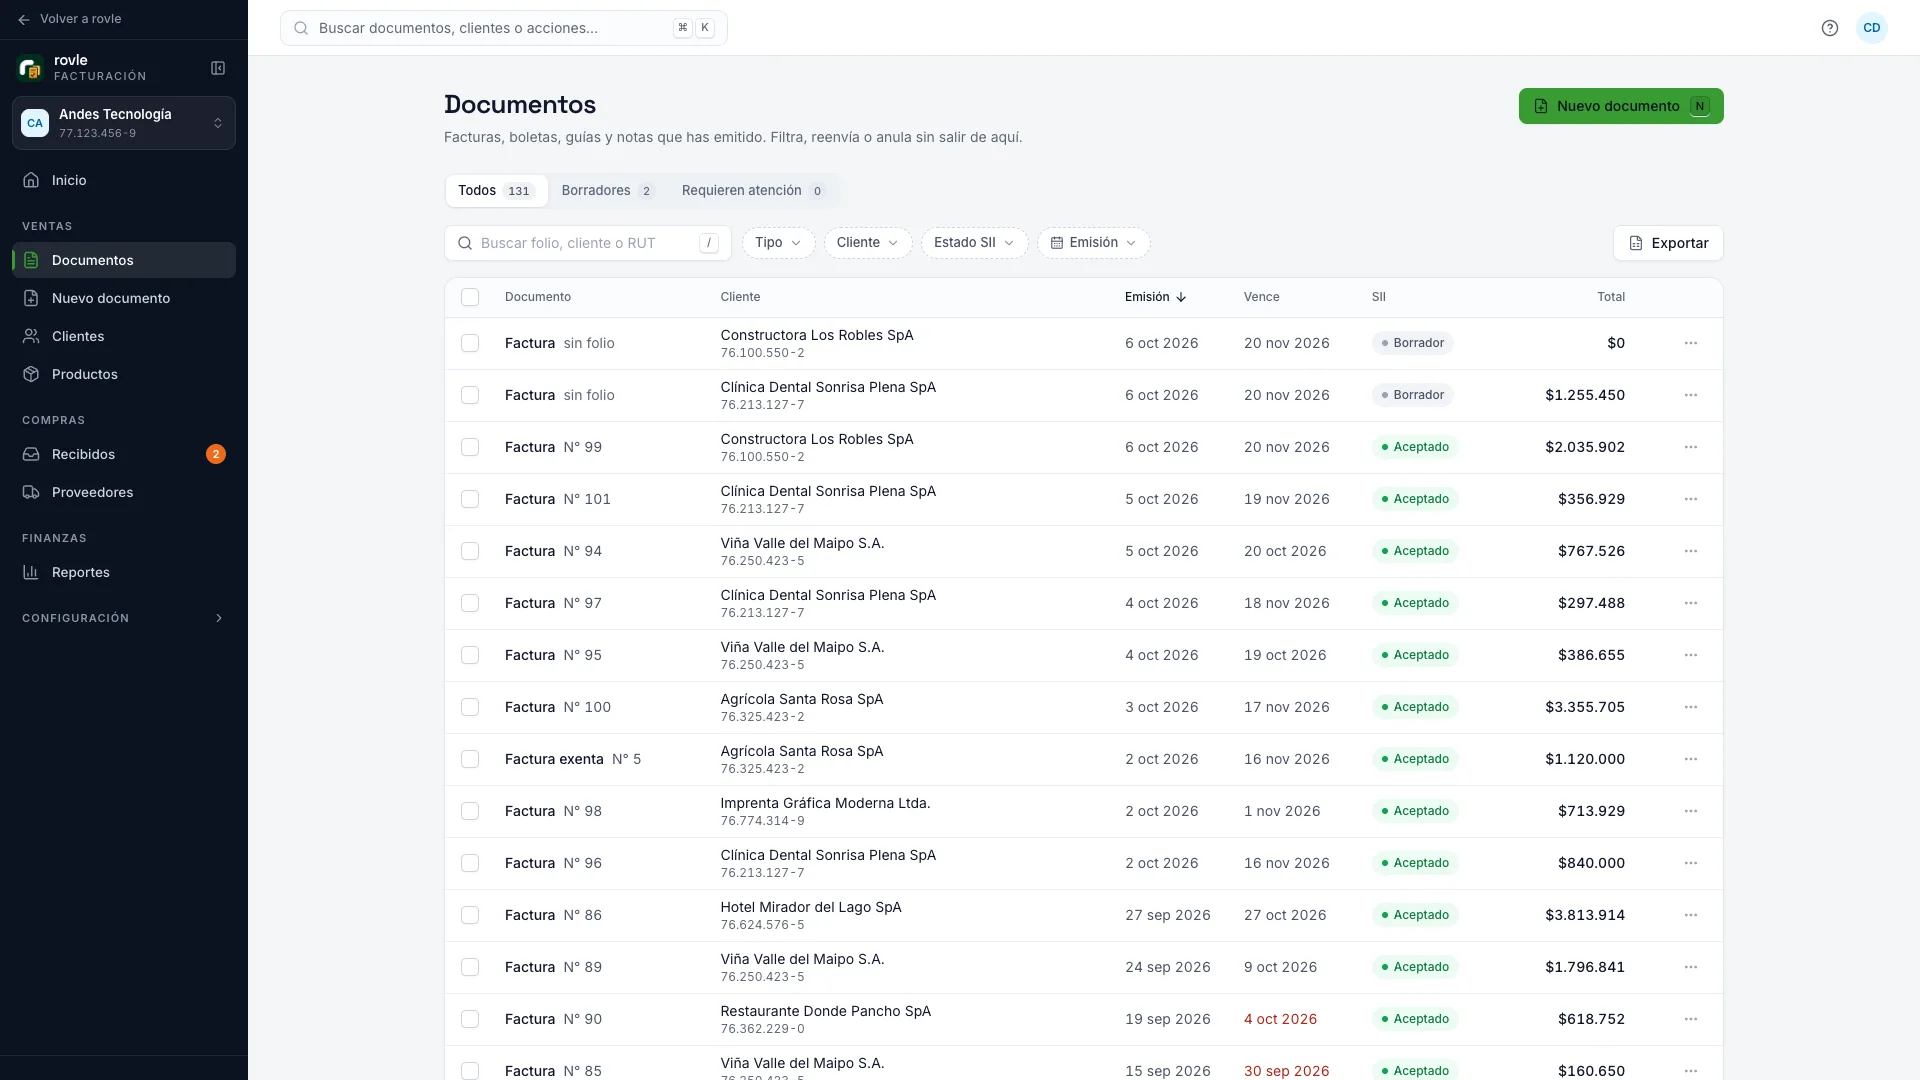
Task: Open row actions for Factura exenta N° 5
Action: click(x=1691, y=759)
